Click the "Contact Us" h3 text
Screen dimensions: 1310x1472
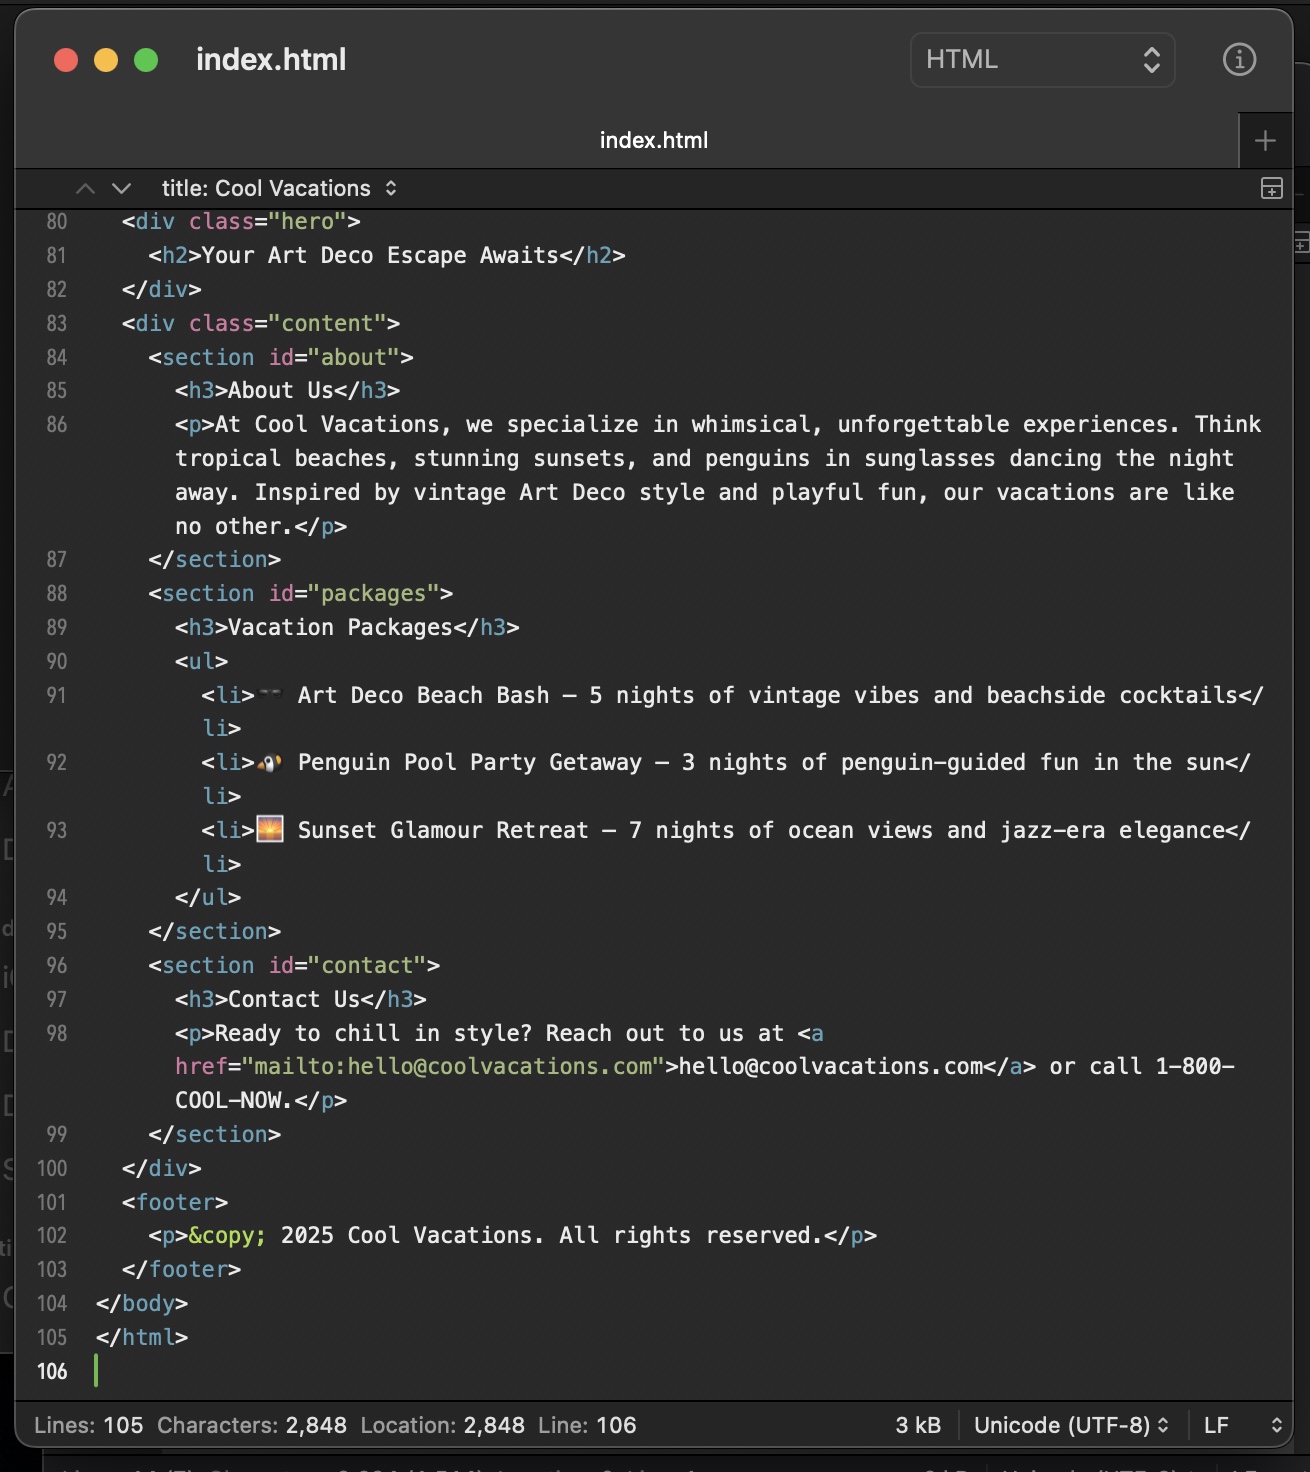click(294, 999)
